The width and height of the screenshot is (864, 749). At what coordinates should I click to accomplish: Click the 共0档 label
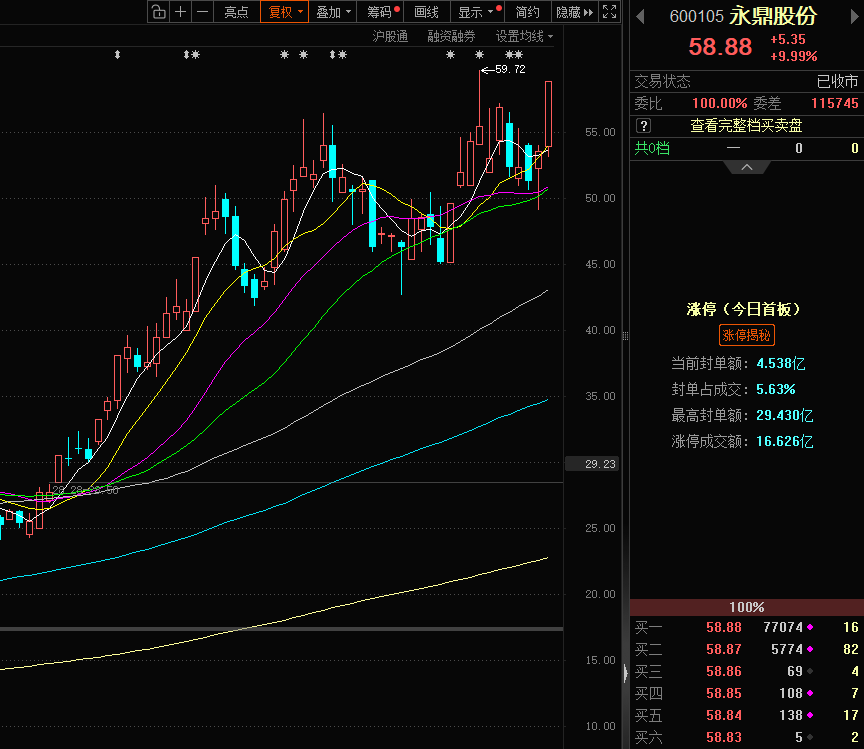652,148
